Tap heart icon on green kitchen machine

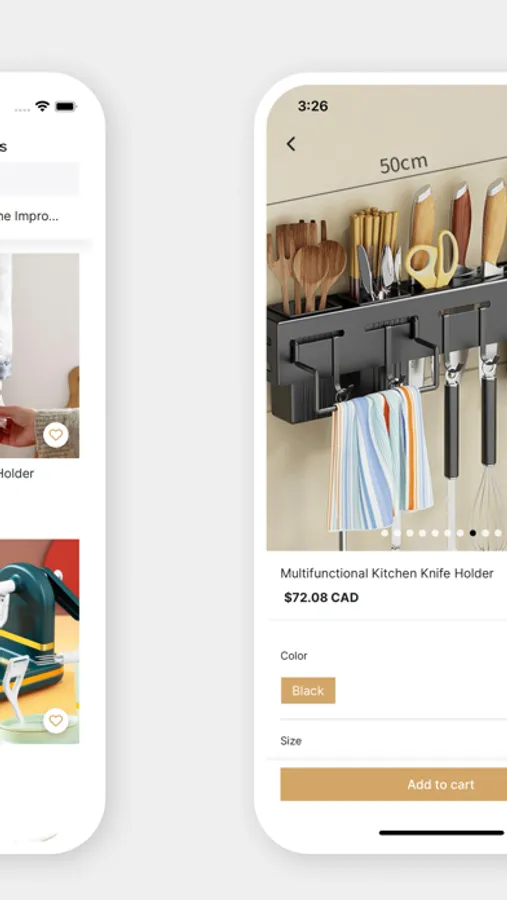[x=56, y=720]
